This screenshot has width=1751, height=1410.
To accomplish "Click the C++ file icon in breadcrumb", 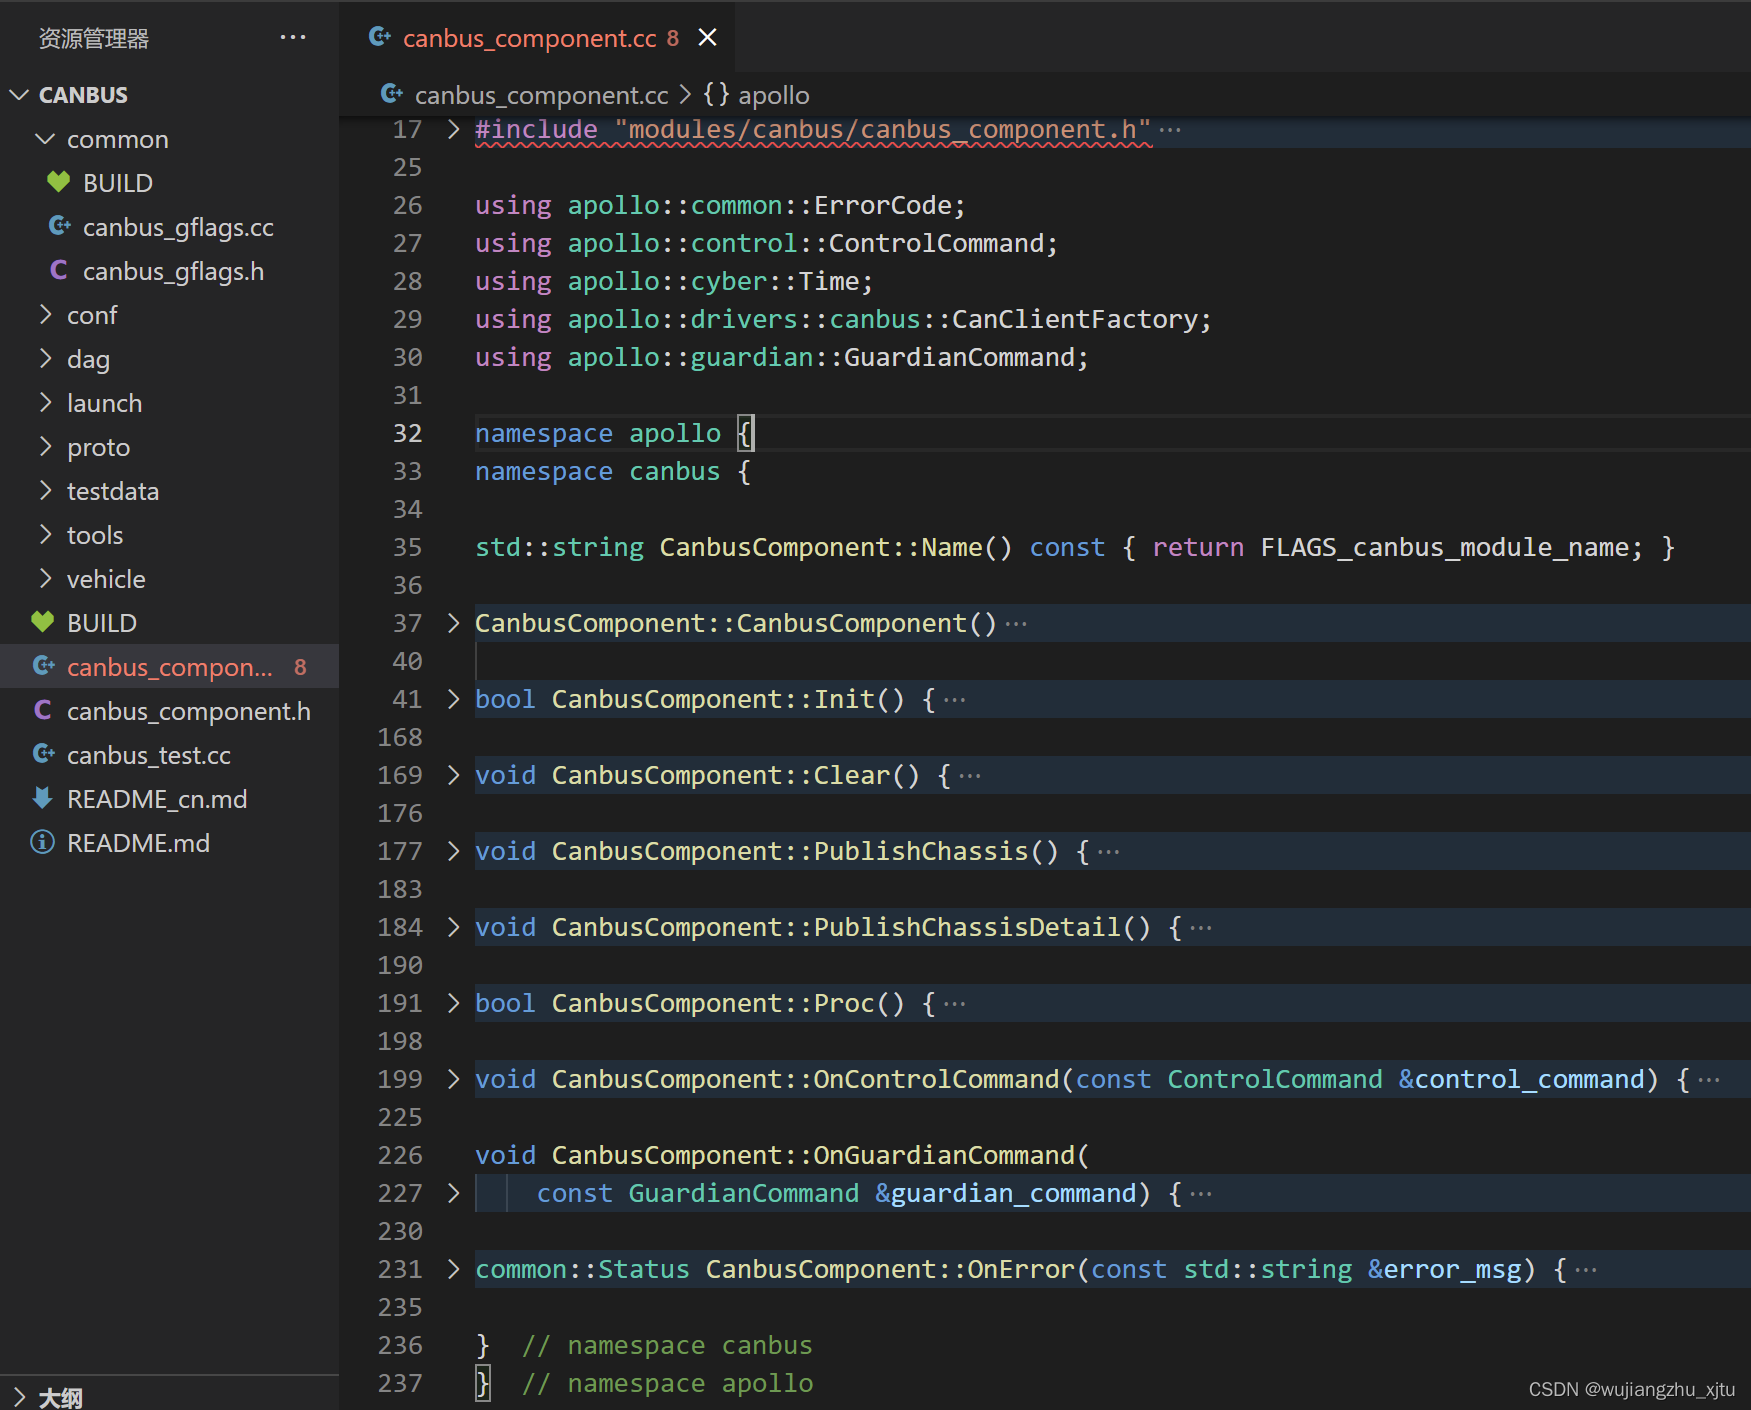I will [392, 95].
